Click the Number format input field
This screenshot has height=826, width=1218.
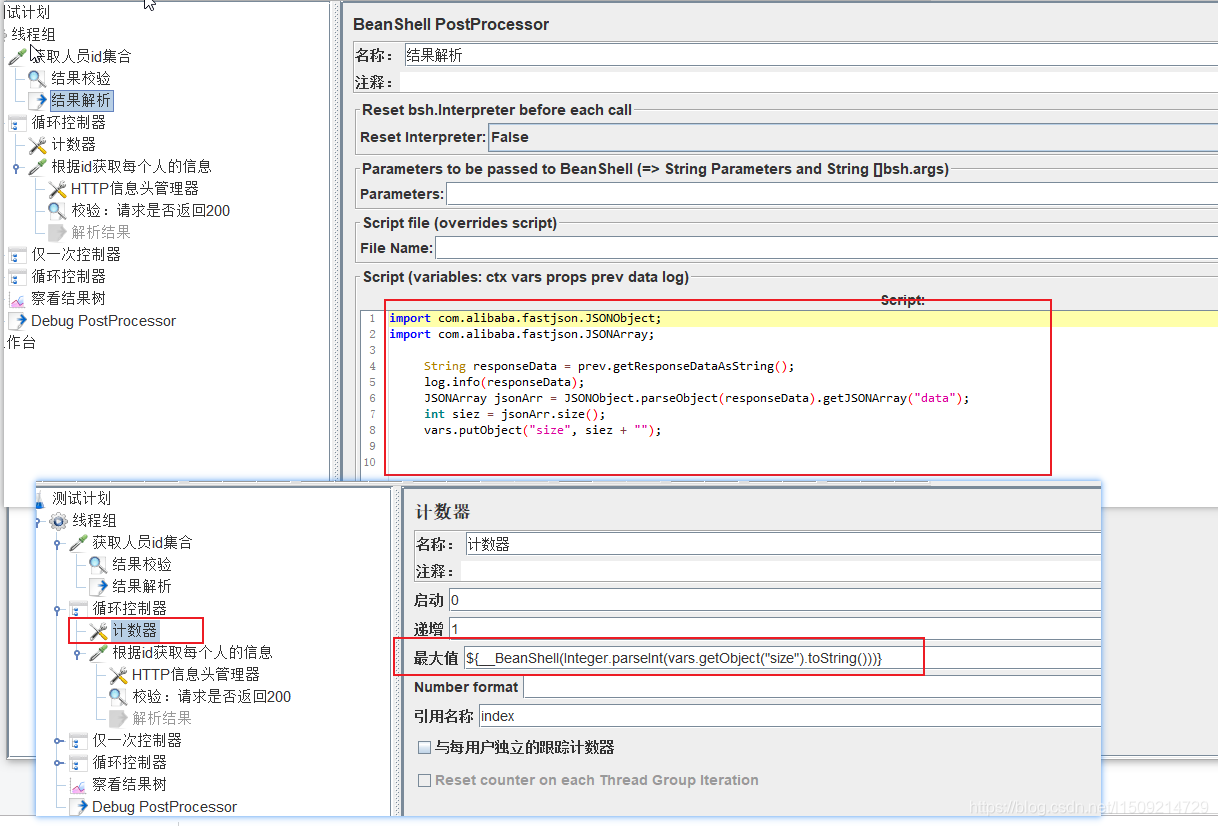812,687
